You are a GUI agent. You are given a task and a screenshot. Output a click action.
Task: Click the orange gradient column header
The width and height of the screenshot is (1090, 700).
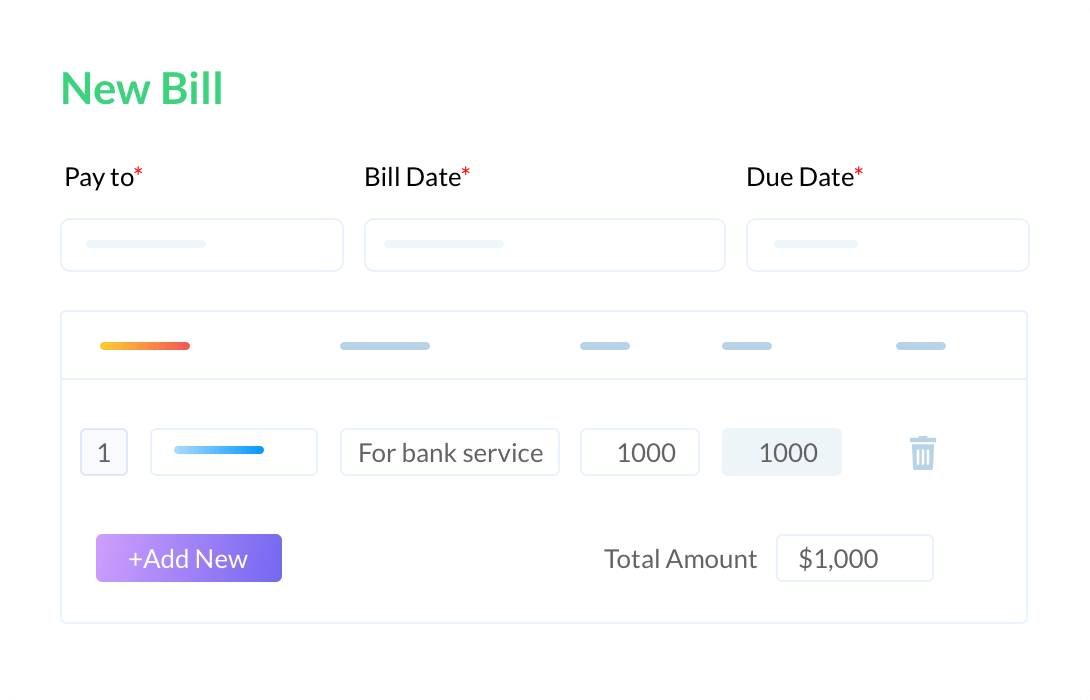(145, 346)
